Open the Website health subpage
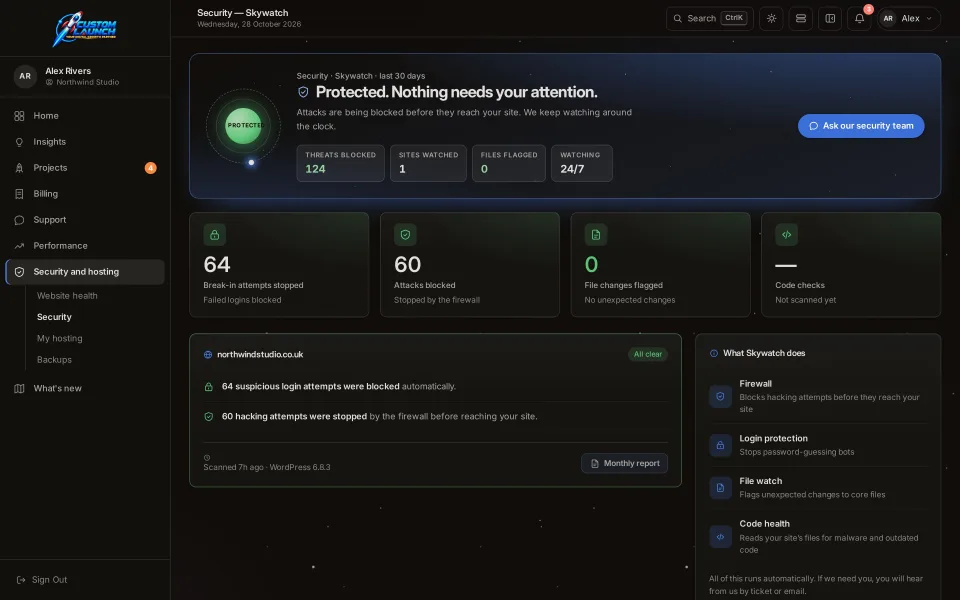Image resolution: width=960 pixels, height=600 pixels. pyautogui.click(x=67, y=296)
